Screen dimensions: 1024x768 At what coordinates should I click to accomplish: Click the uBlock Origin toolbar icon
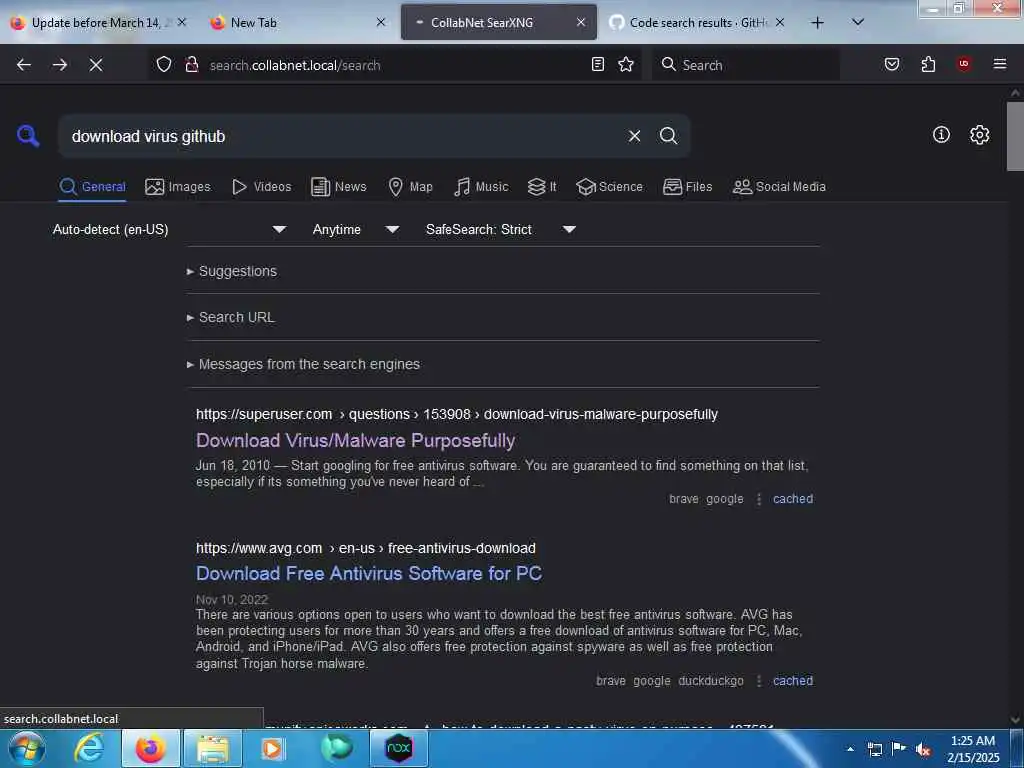click(963, 64)
